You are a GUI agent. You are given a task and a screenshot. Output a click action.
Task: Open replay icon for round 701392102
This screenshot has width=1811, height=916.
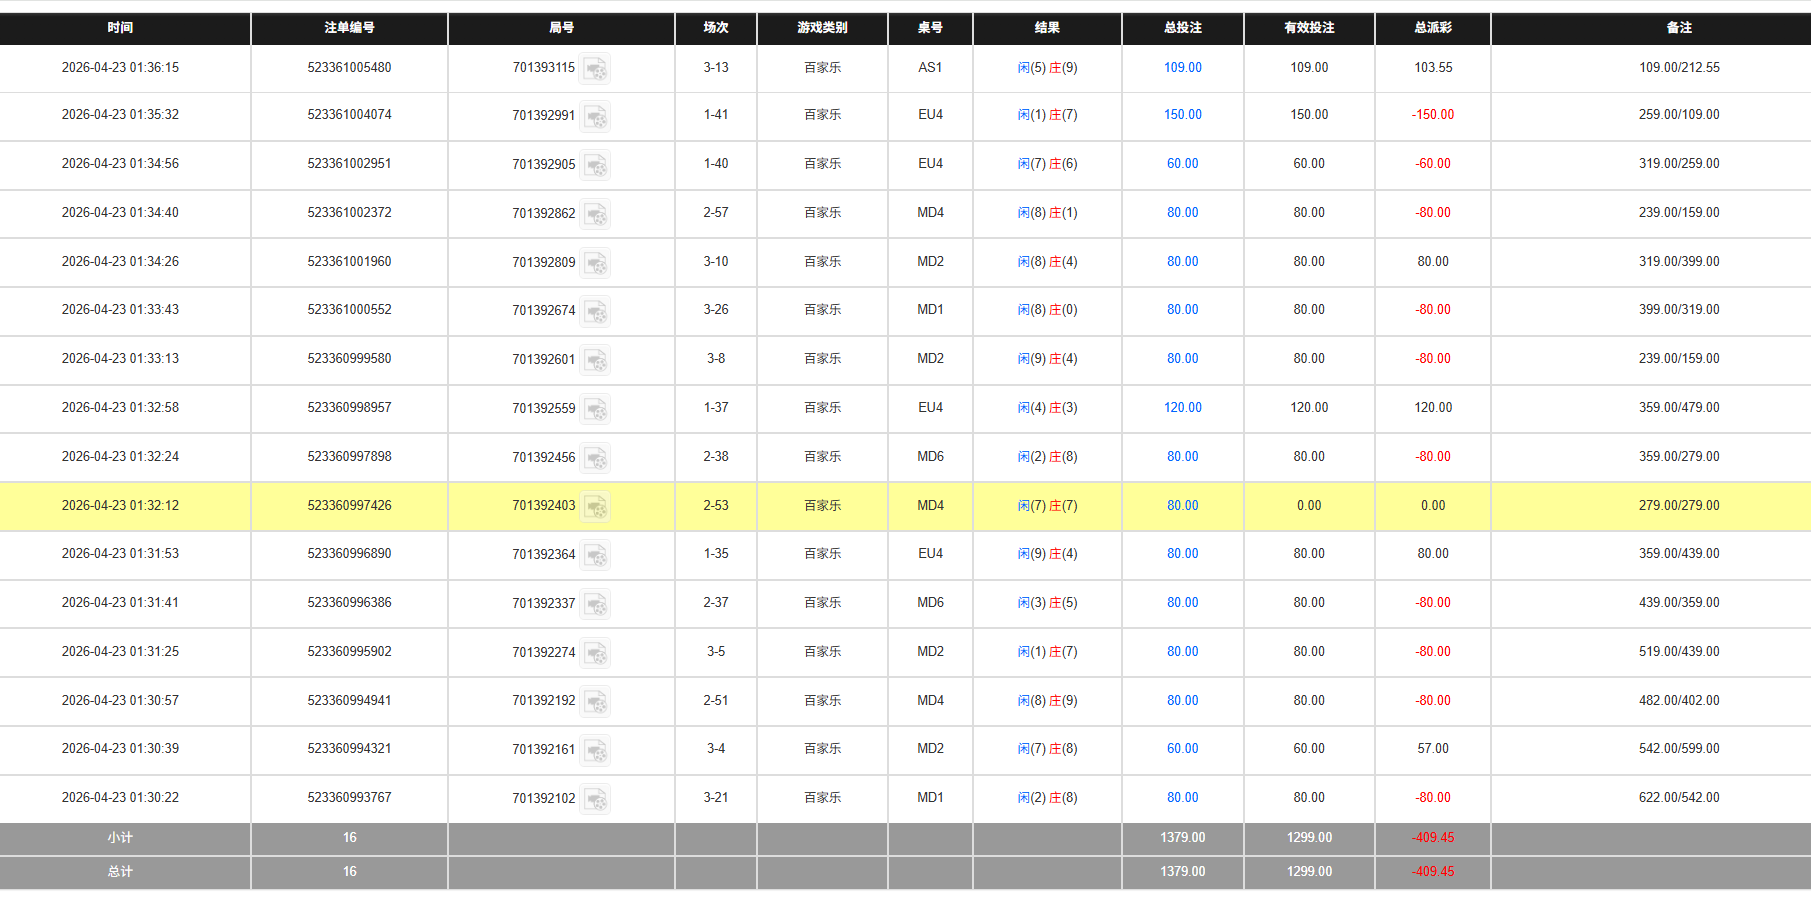[595, 799]
